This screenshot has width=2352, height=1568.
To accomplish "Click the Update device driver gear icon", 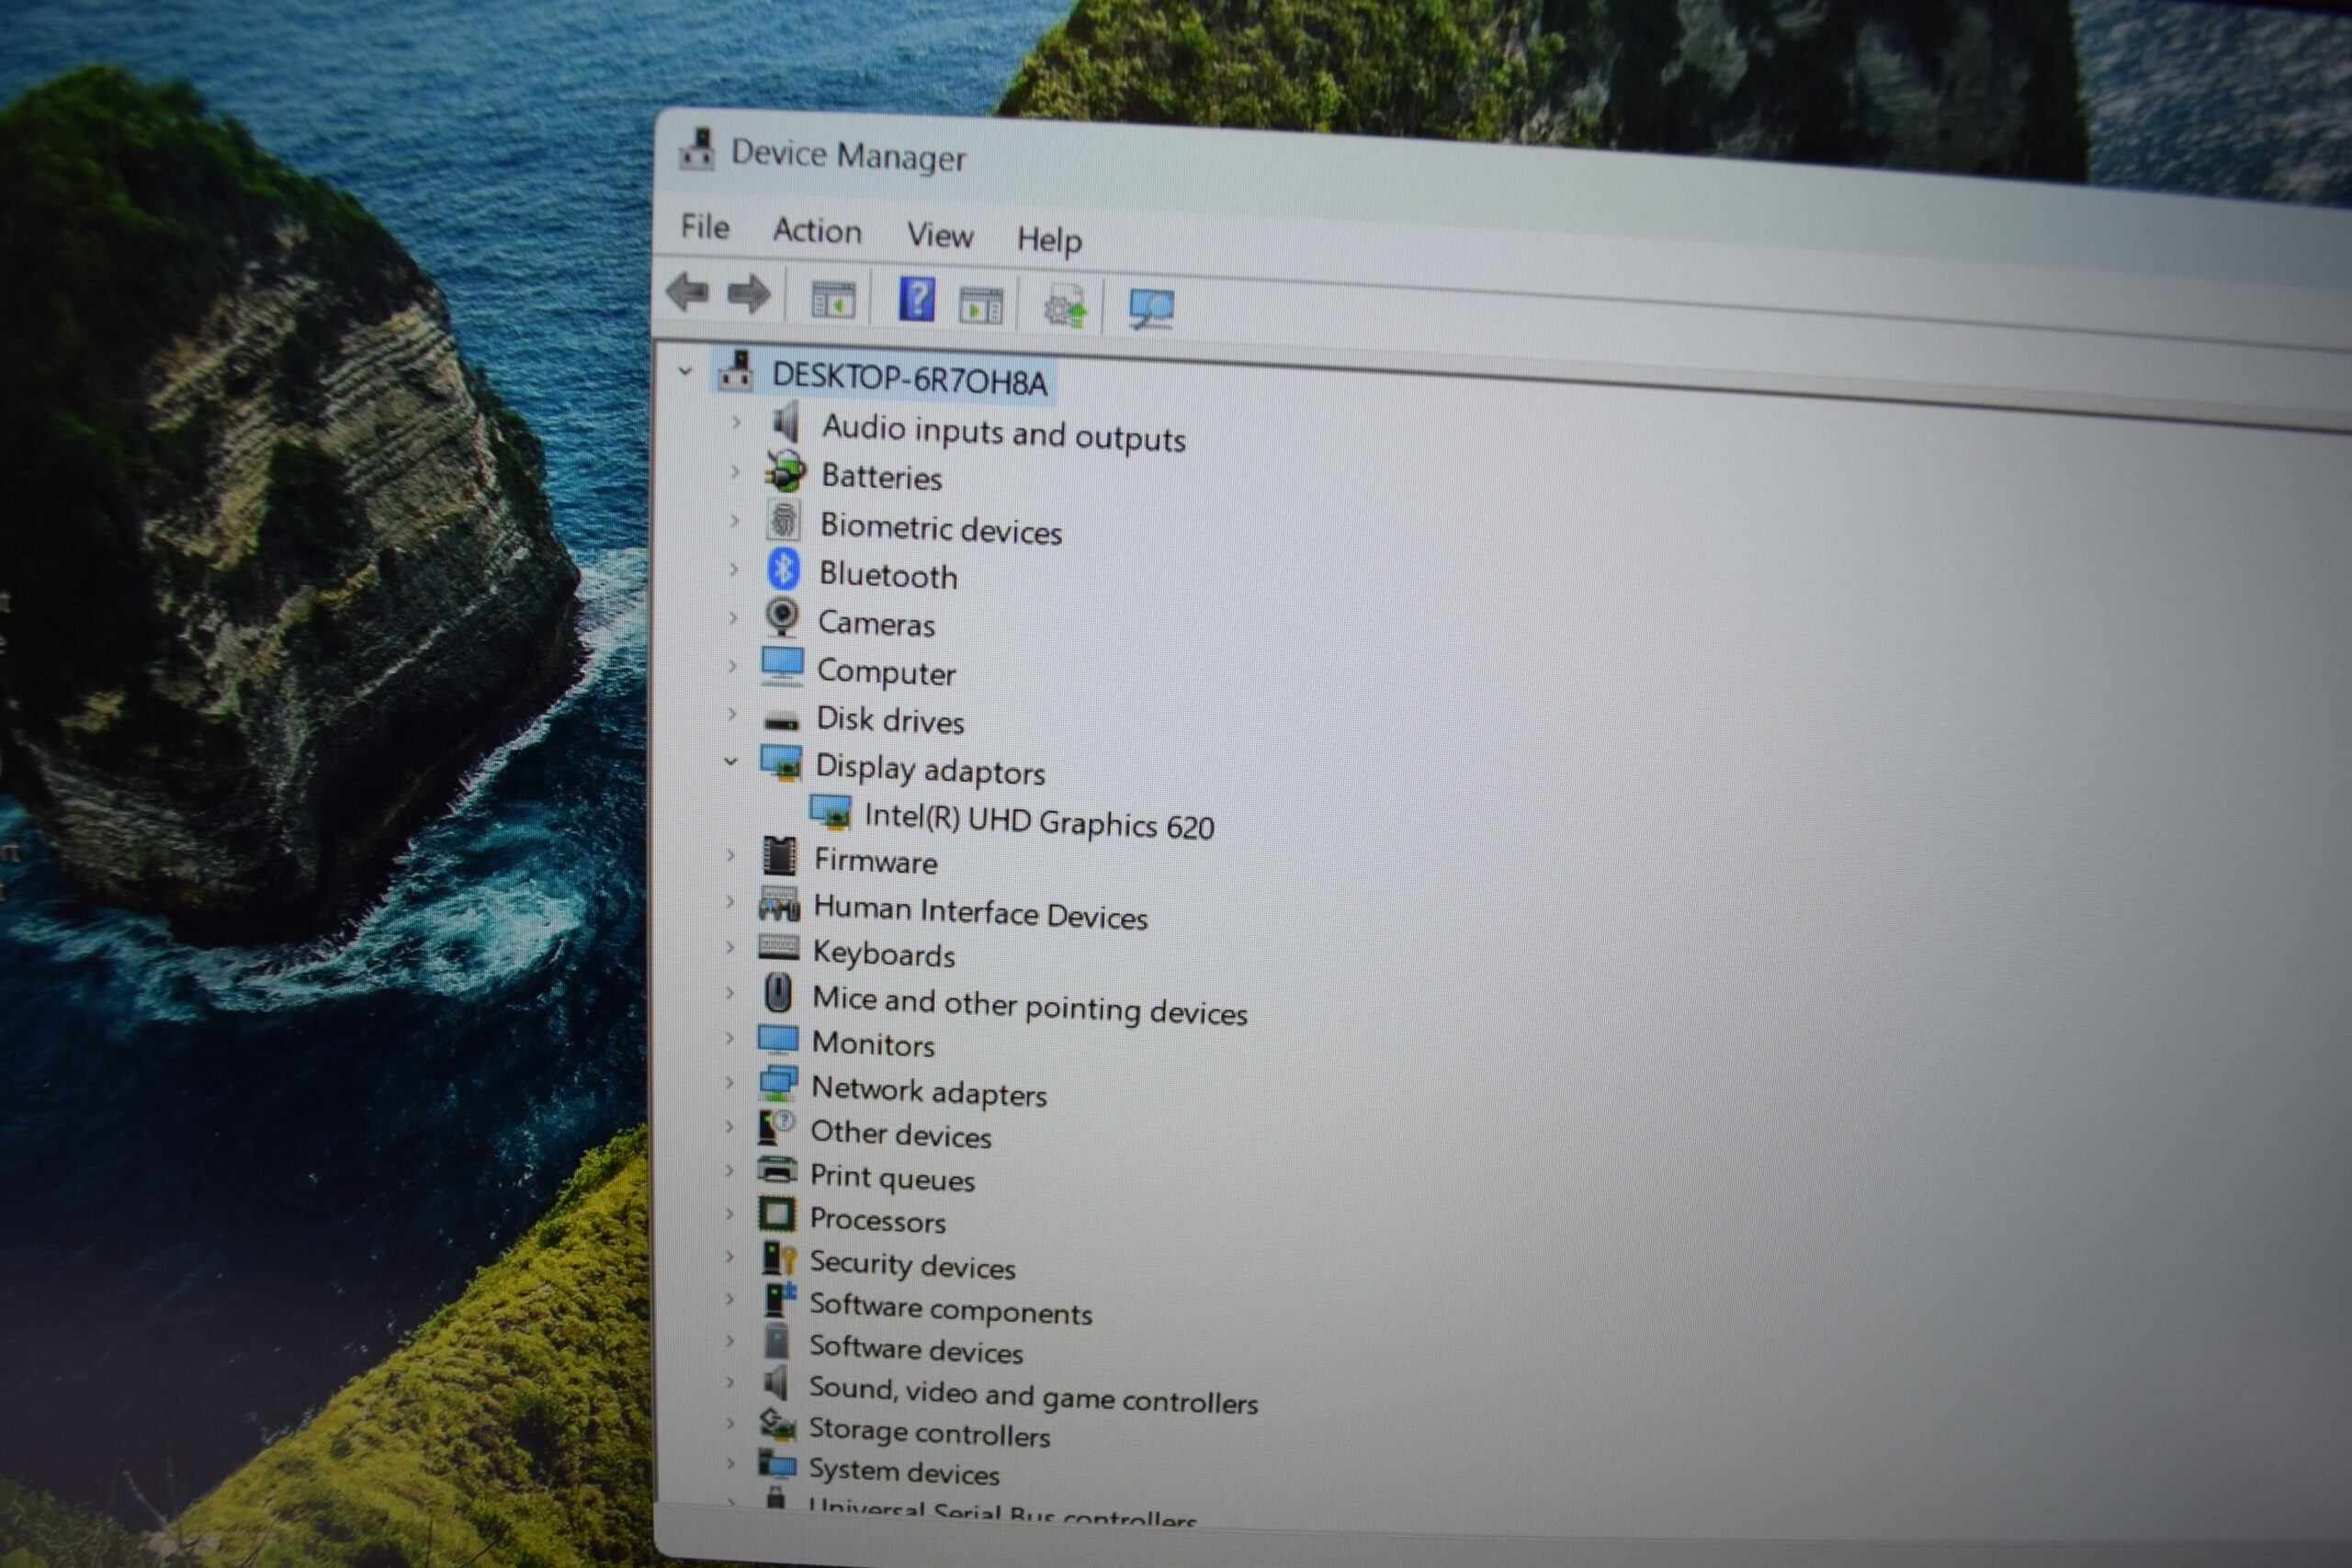I will (x=1064, y=306).
